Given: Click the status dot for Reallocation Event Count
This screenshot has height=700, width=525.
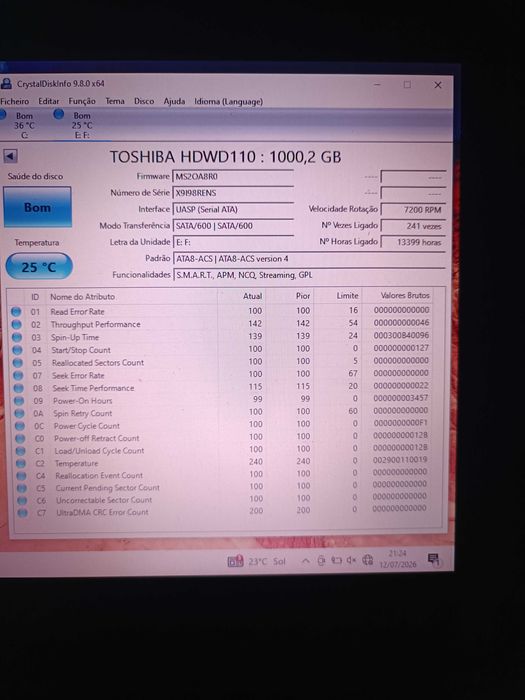Looking at the screenshot, I should pyautogui.click(x=22, y=476).
